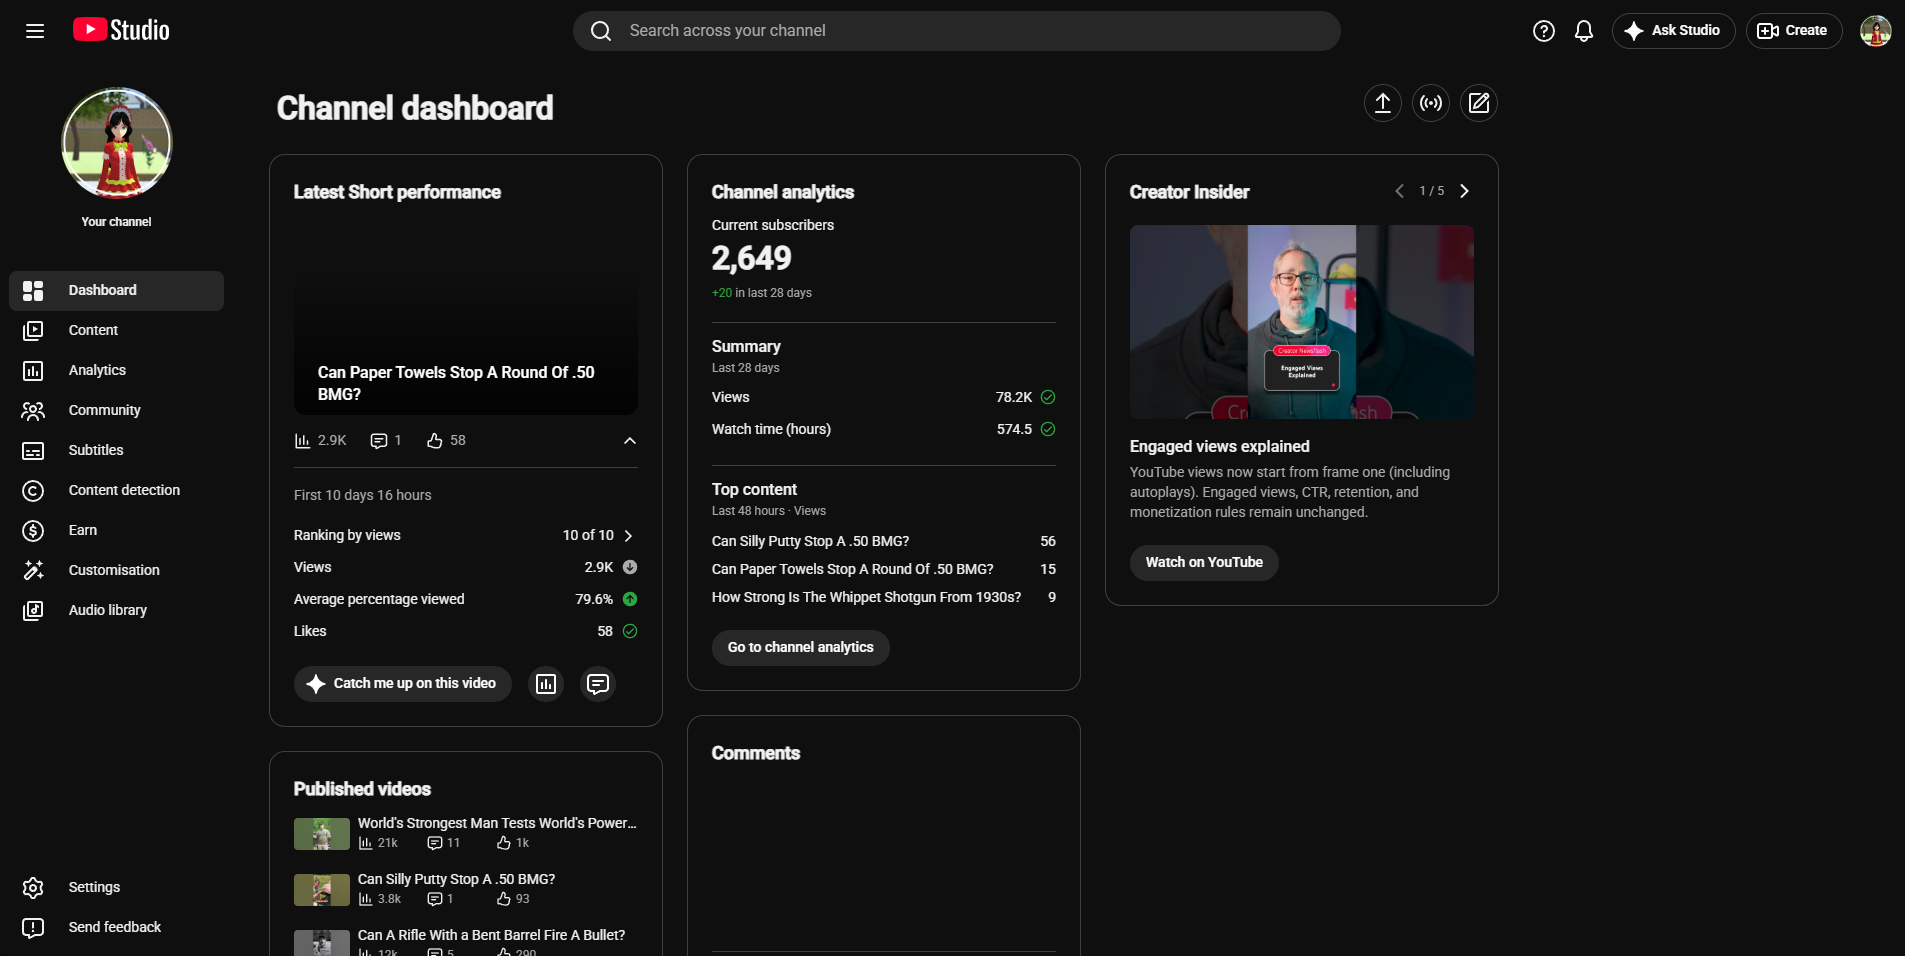1905x956 pixels.
Task: Open Customisation in the sidebar
Action: tap(116, 570)
